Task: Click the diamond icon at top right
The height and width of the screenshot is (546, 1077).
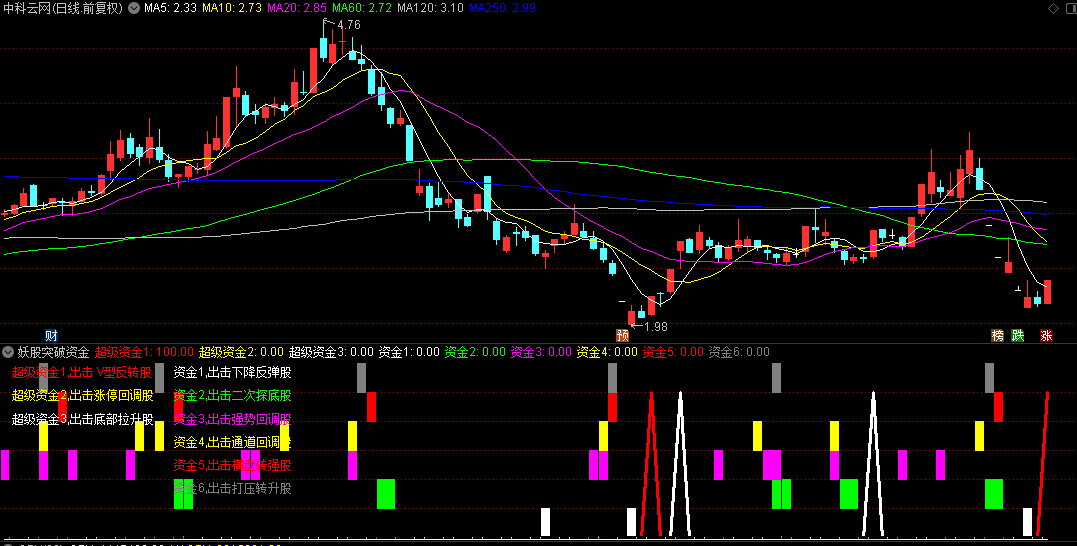Action: coord(1053,8)
